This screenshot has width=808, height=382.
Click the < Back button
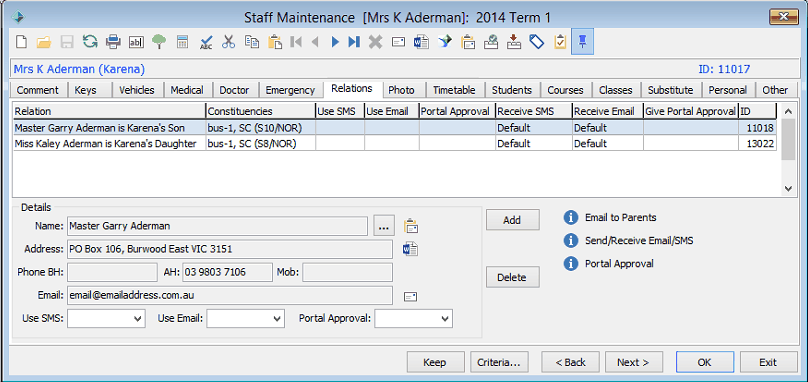coord(570,362)
